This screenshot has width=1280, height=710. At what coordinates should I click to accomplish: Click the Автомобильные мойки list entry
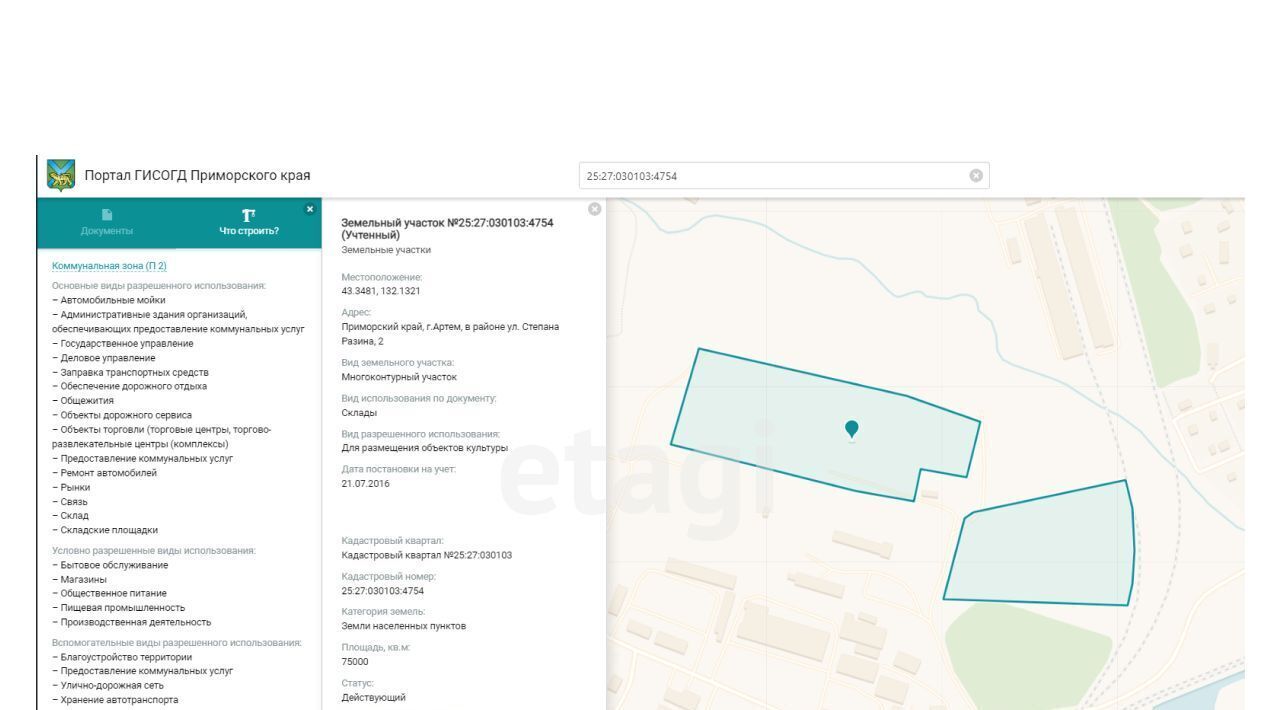pyautogui.click(x=111, y=300)
